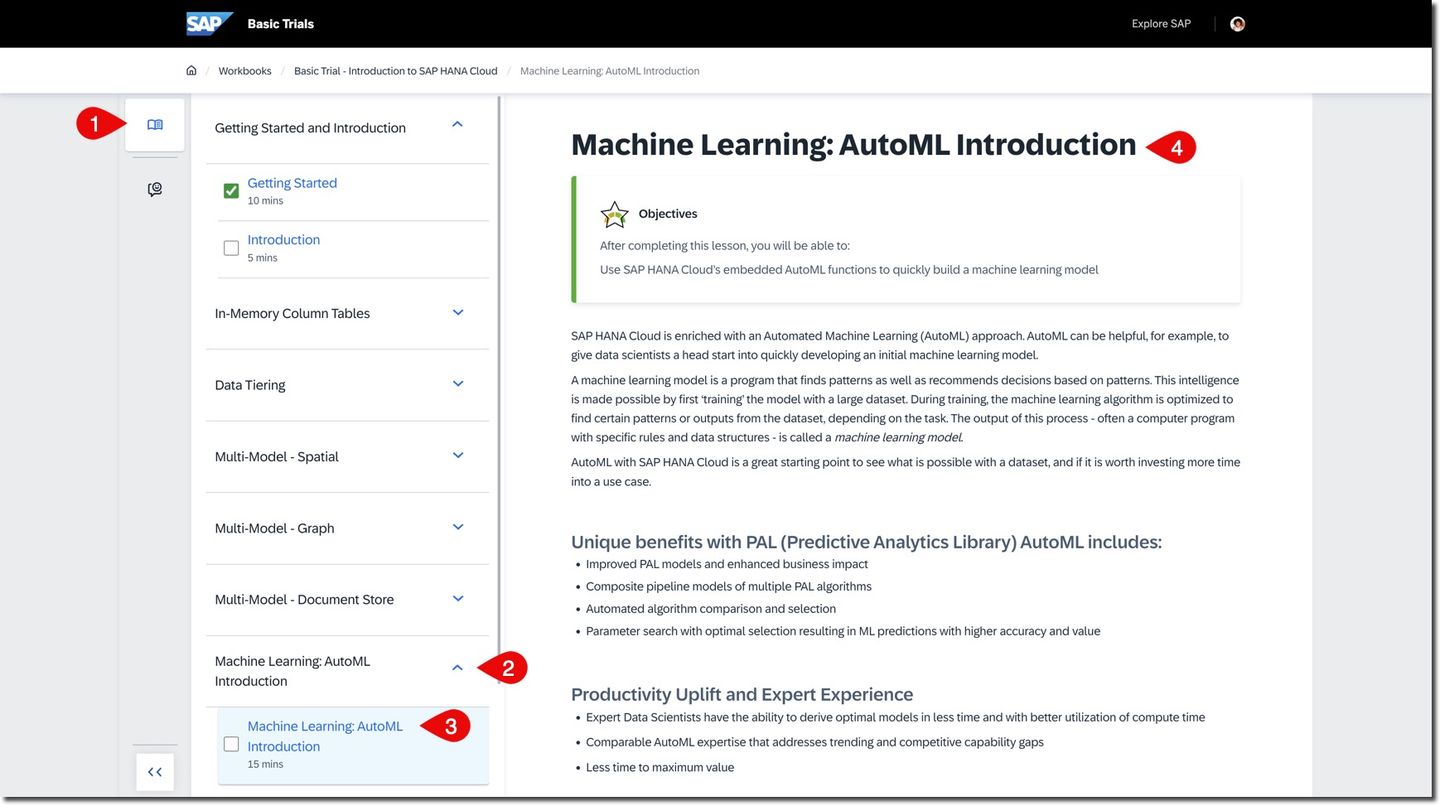Click Basic Trials header title
The image size is (1440, 805).
point(280,24)
